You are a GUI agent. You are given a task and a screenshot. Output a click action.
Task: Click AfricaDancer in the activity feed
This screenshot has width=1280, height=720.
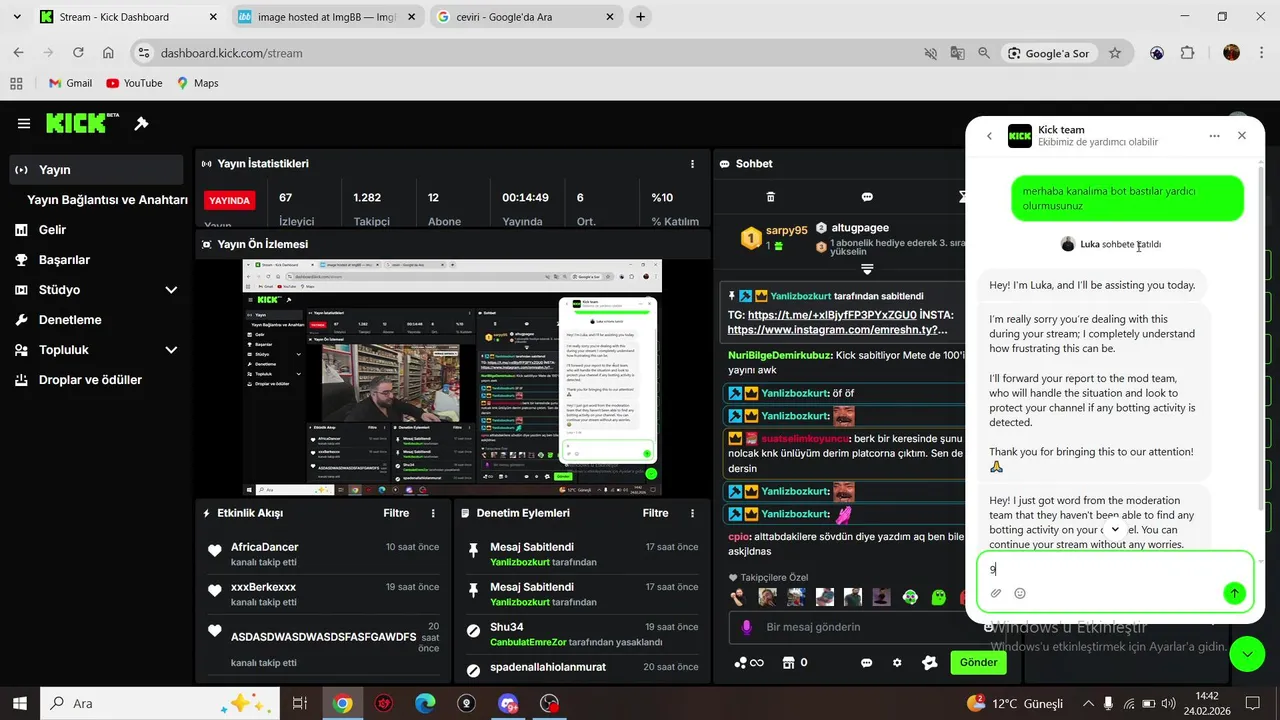[x=264, y=547]
